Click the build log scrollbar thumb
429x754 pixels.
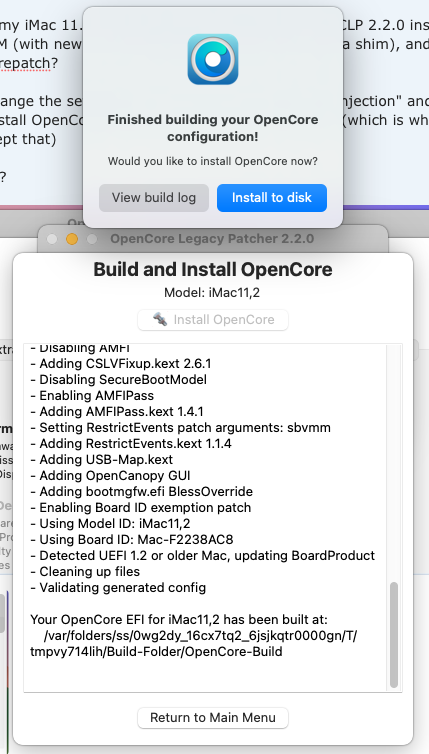(x=393, y=635)
